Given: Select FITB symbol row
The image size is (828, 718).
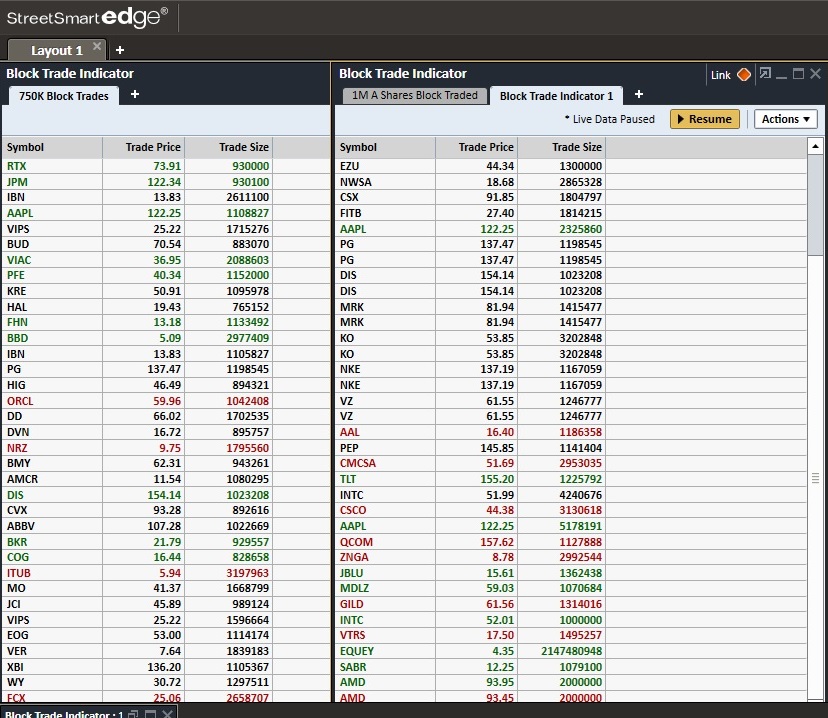Looking at the screenshot, I should pyautogui.click(x=350, y=213).
